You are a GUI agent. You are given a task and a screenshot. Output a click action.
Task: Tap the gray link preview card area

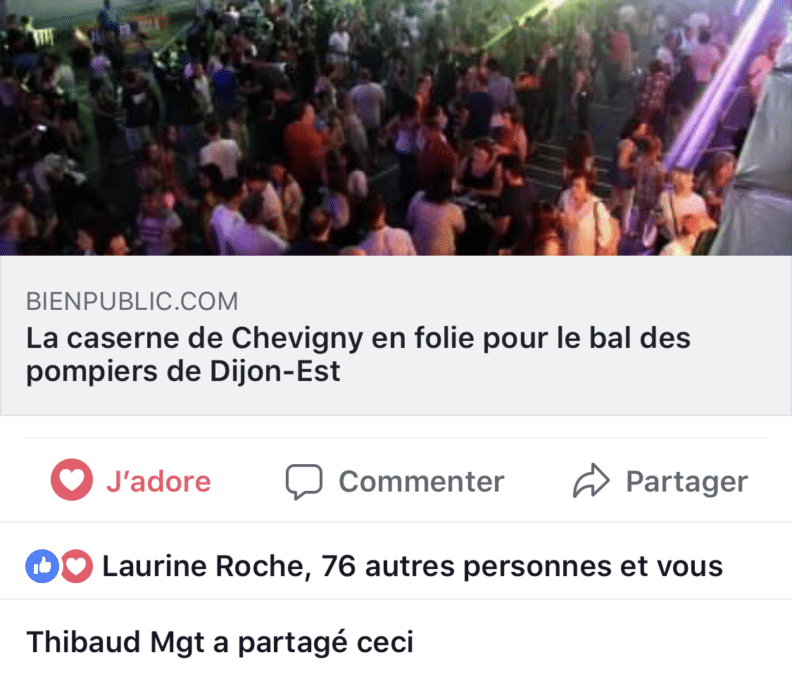pos(396,335)
